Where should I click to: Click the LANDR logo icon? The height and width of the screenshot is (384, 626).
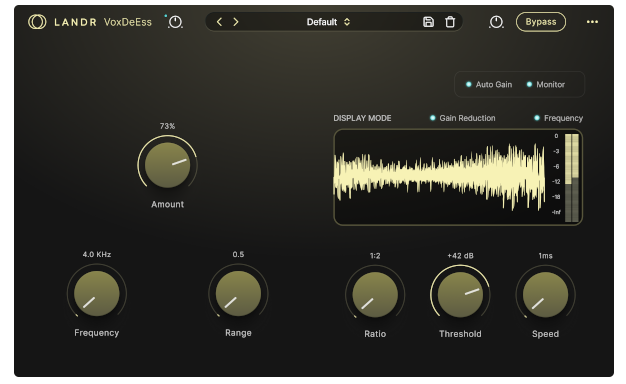pos(37,22)
